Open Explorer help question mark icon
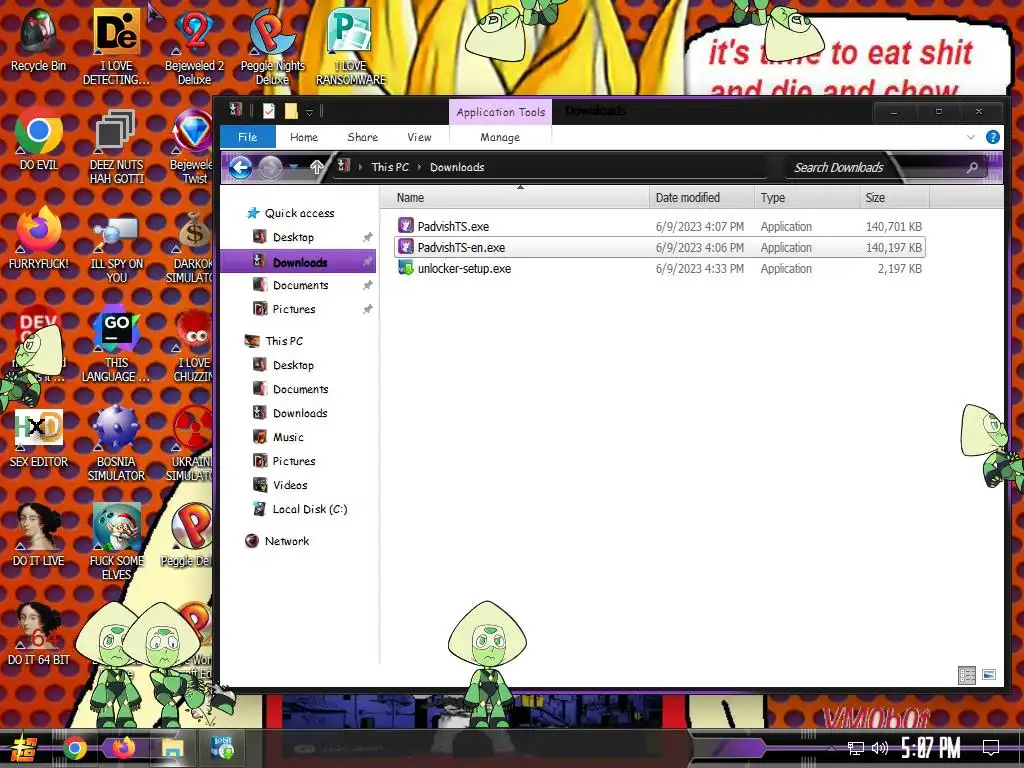Image resolution: width=1024 pixels, height=768 pixels. [x=993, y=137]
